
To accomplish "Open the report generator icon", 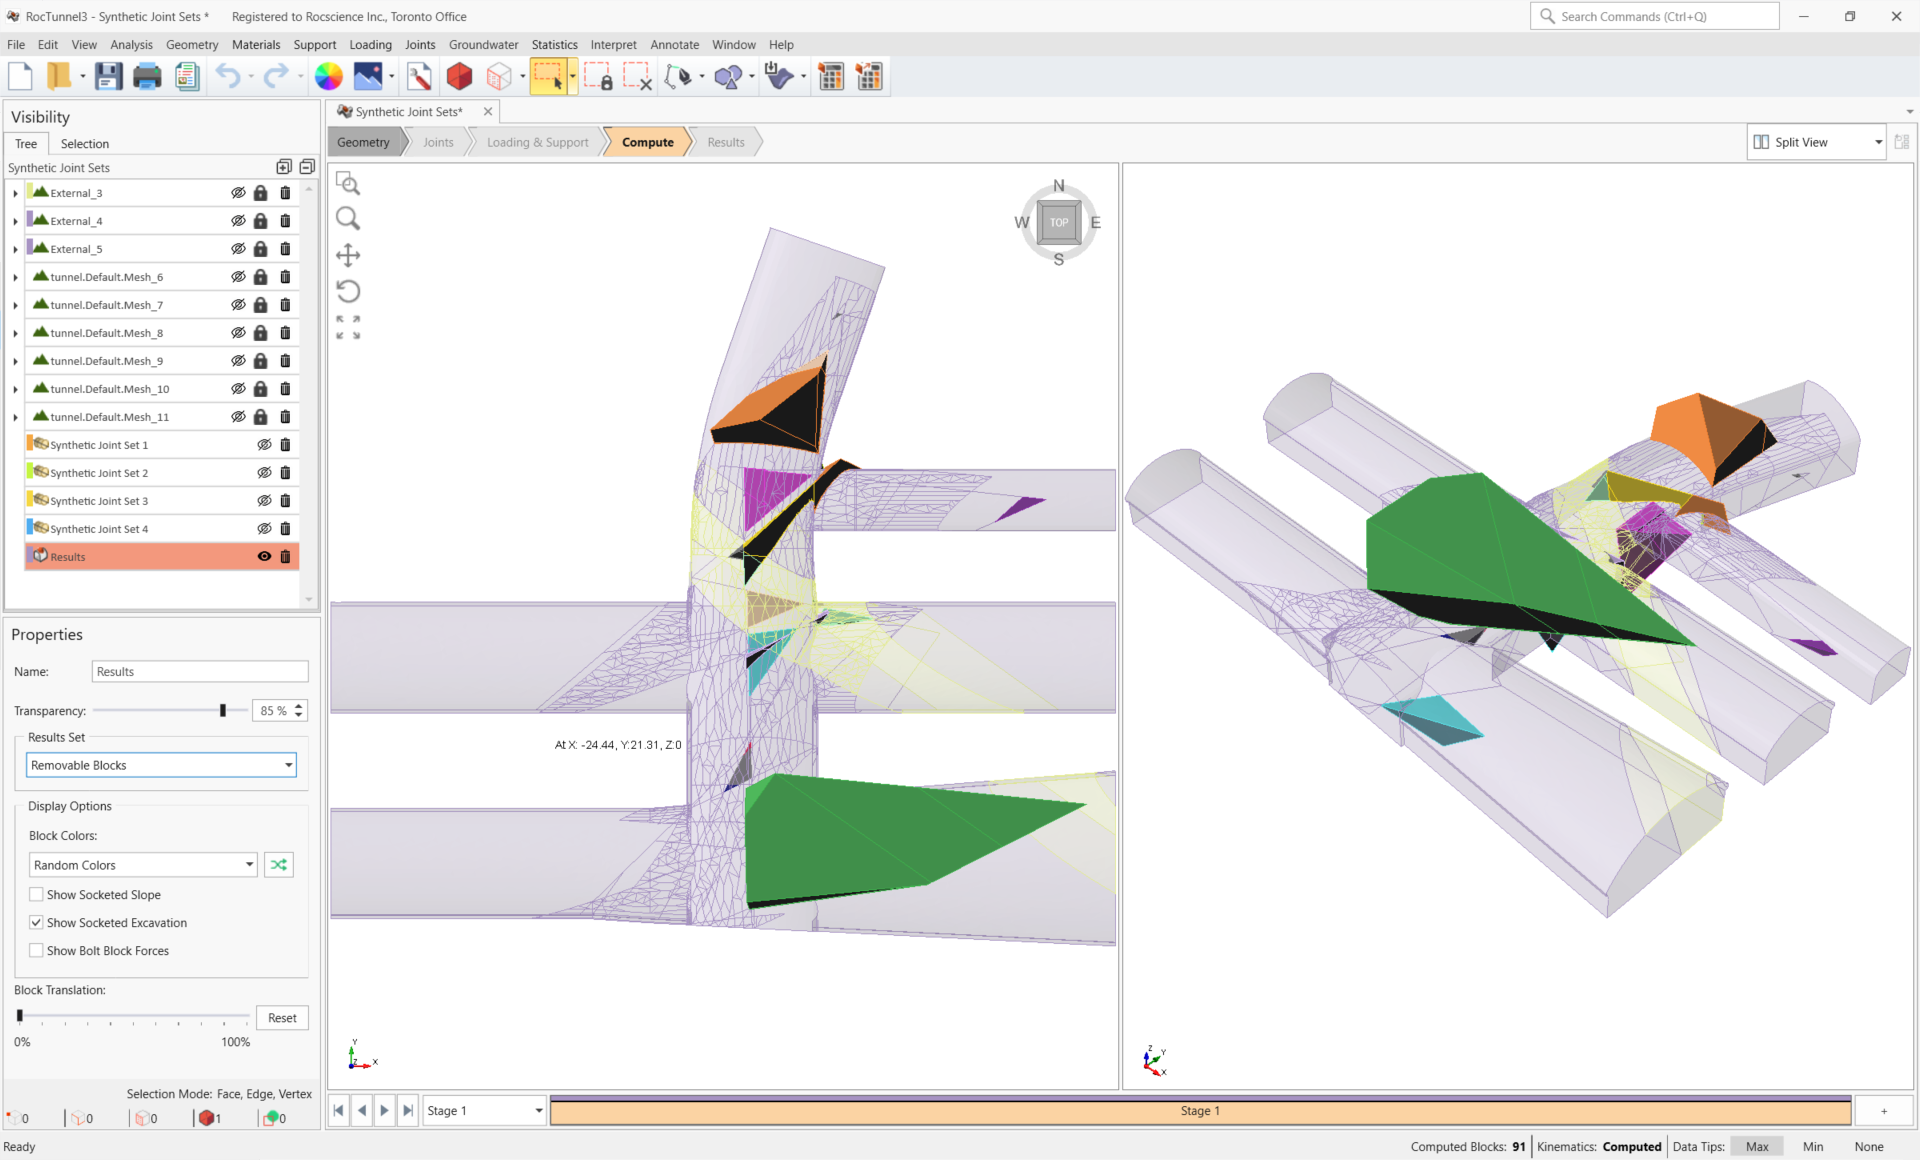I will 186,76.
